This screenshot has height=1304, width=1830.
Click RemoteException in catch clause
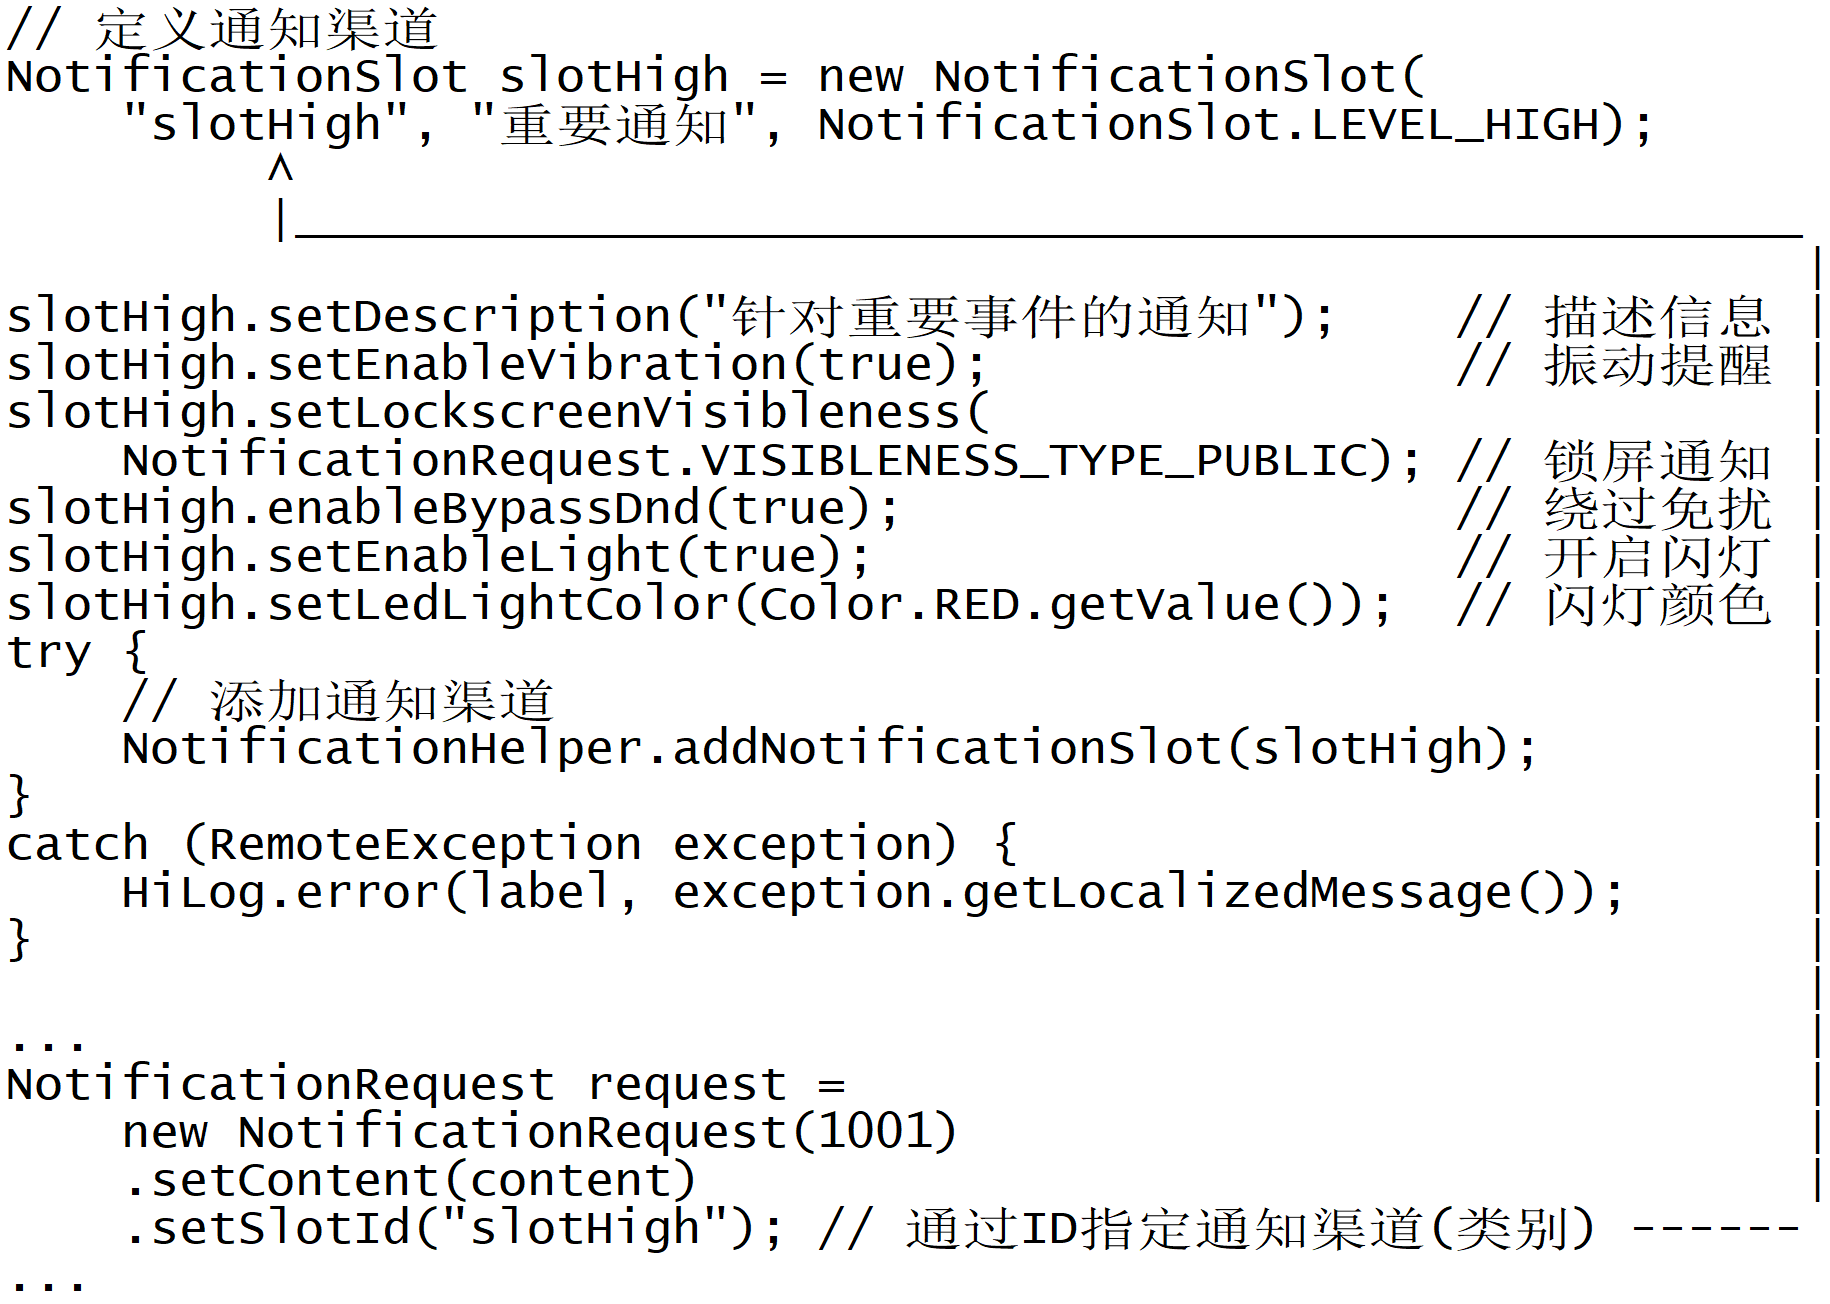(x=425, y=845)
